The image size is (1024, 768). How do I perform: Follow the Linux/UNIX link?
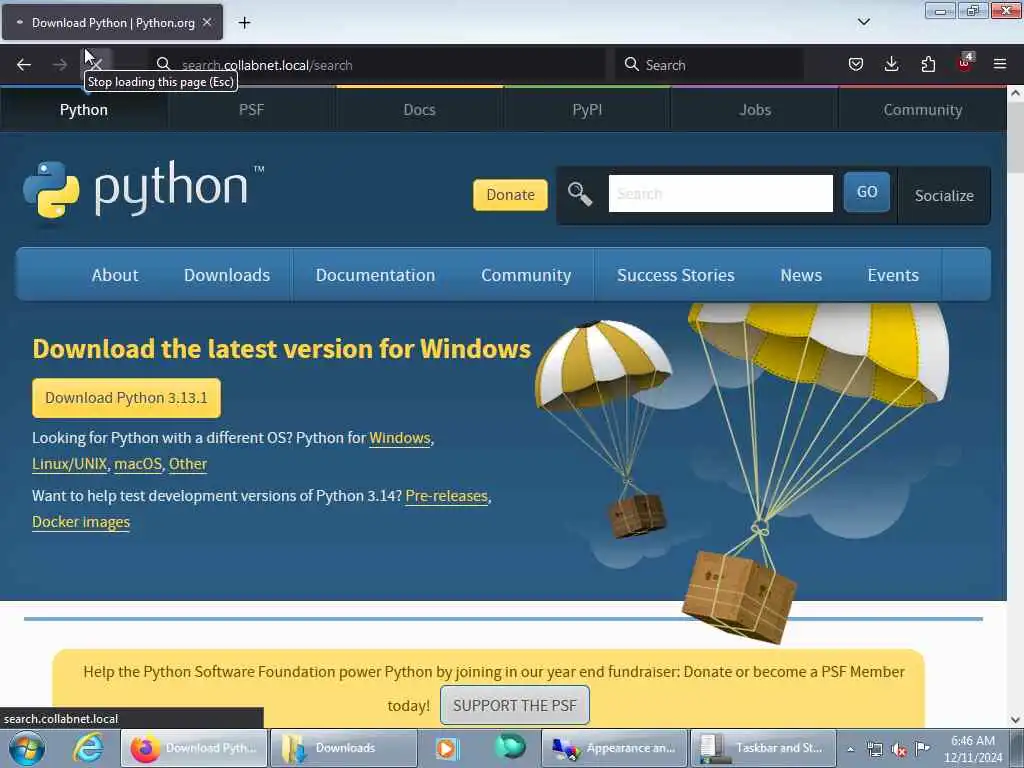69,464
